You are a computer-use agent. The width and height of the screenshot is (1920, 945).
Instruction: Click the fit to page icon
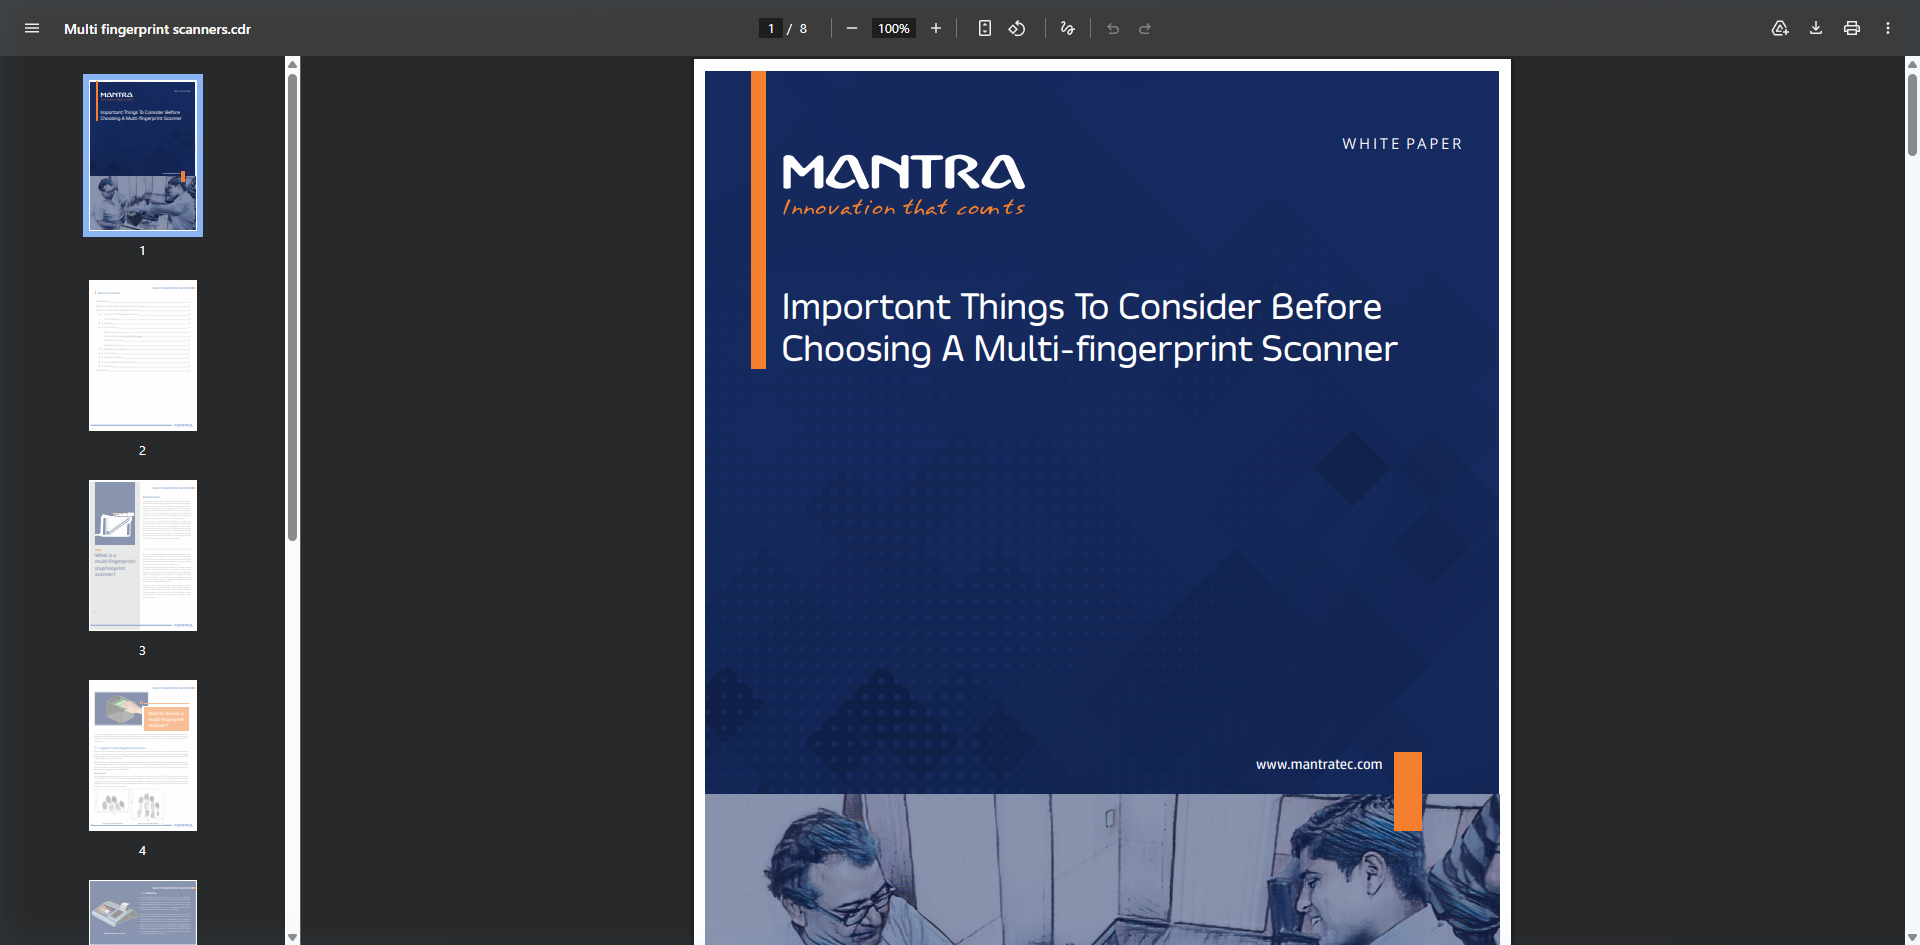[x=985, y=28]
